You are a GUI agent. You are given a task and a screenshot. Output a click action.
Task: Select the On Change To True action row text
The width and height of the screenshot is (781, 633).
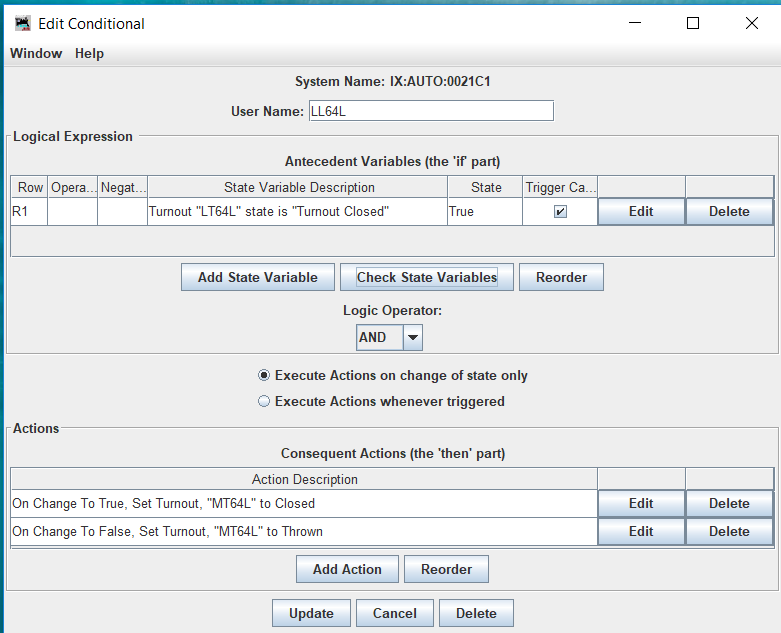pyautogui.click(x=163, y=504)
